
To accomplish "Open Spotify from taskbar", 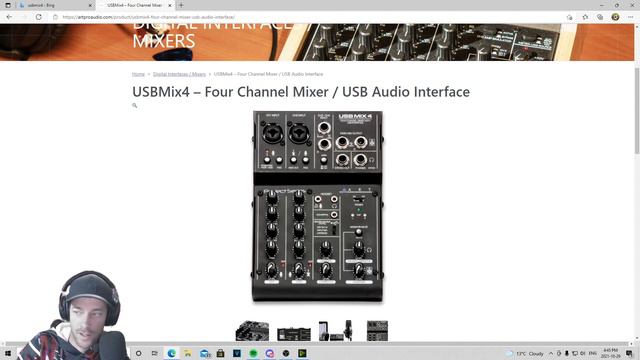I will coord(253,353).
